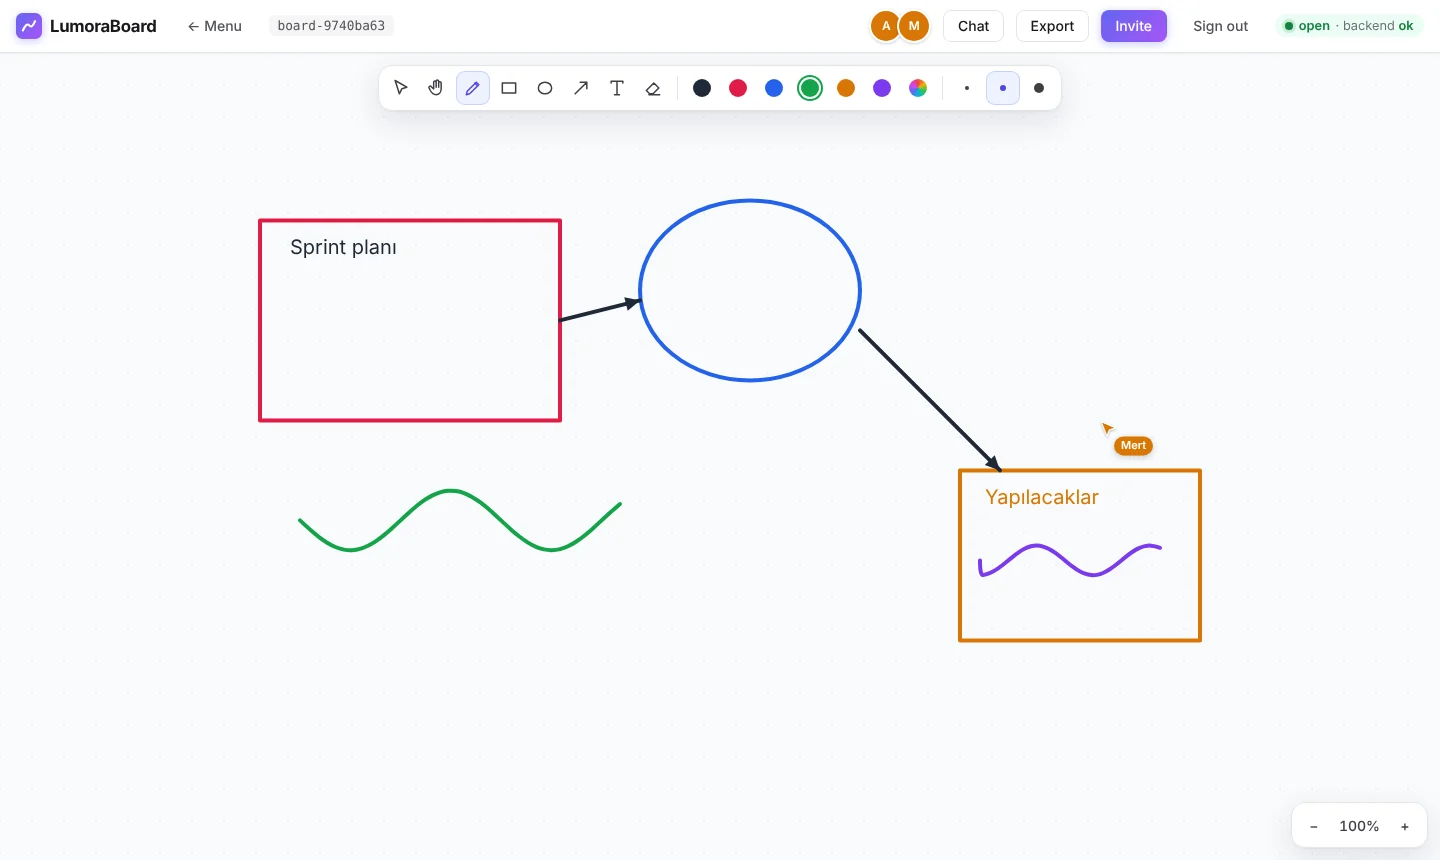Select the Pencil draw tool

point(473,88)
